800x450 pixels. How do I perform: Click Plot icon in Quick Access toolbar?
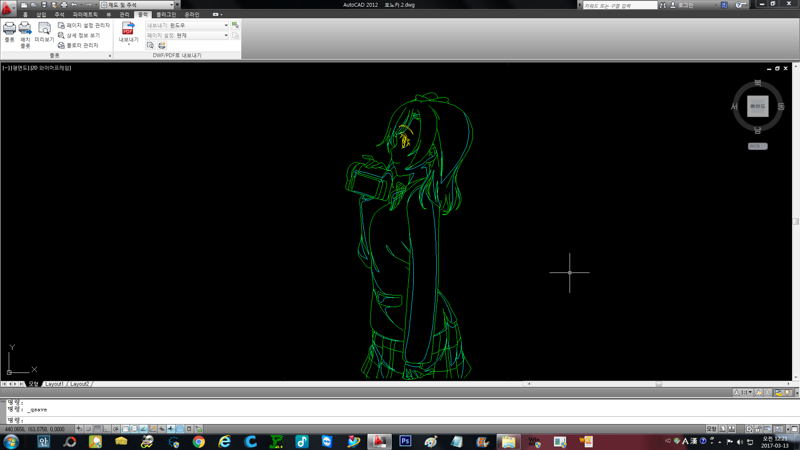64,5
